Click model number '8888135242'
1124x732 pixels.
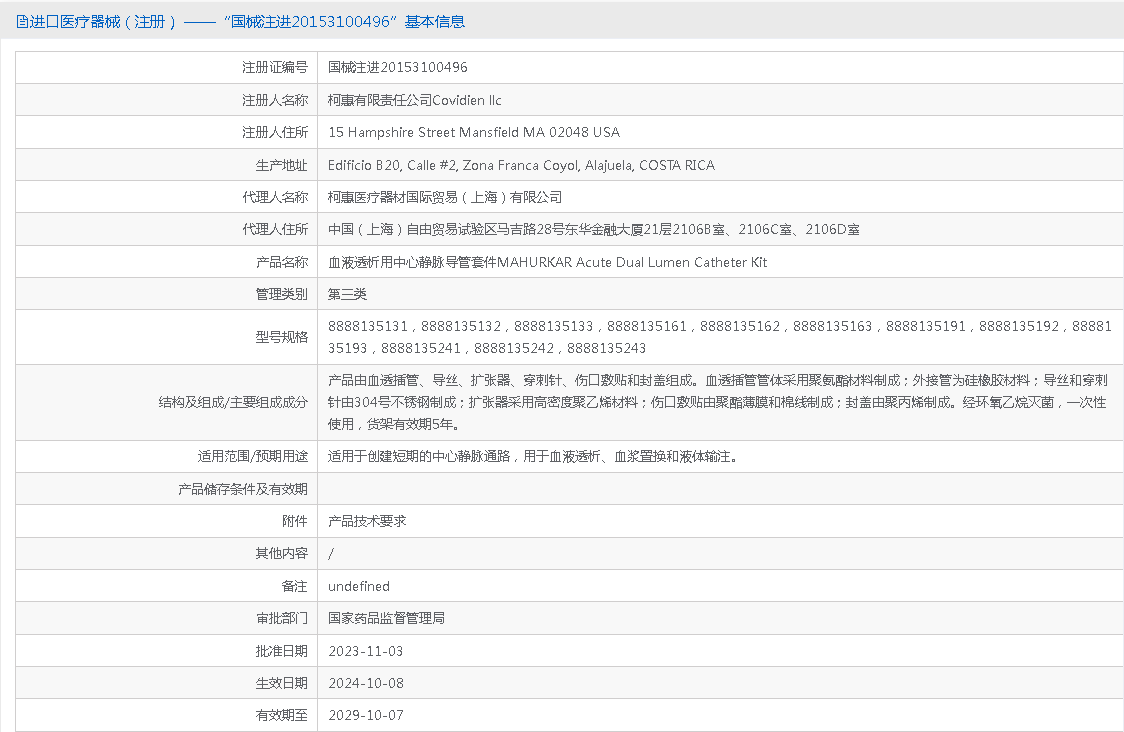pos(514,348)
